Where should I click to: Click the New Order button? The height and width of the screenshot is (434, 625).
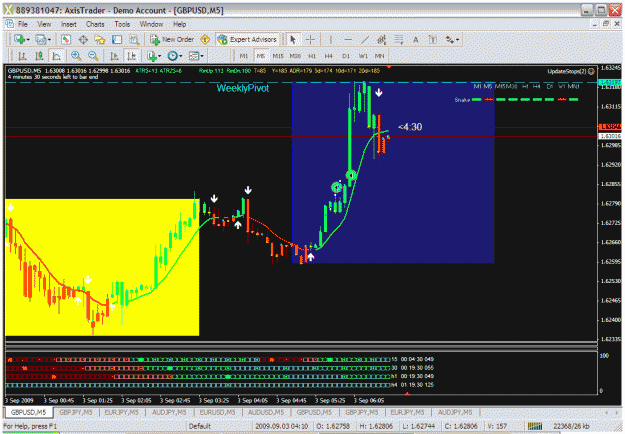pos(172,39)
